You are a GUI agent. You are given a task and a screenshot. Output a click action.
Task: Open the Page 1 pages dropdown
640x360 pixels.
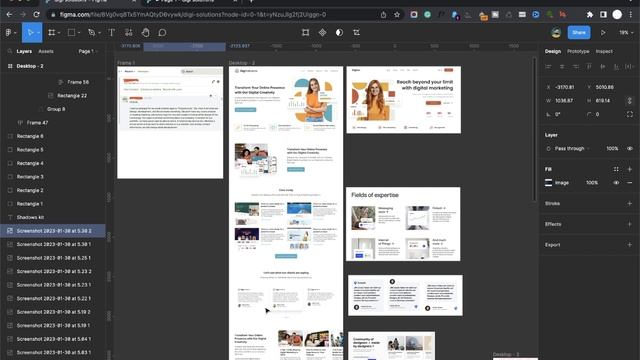(x=88, y=51)
